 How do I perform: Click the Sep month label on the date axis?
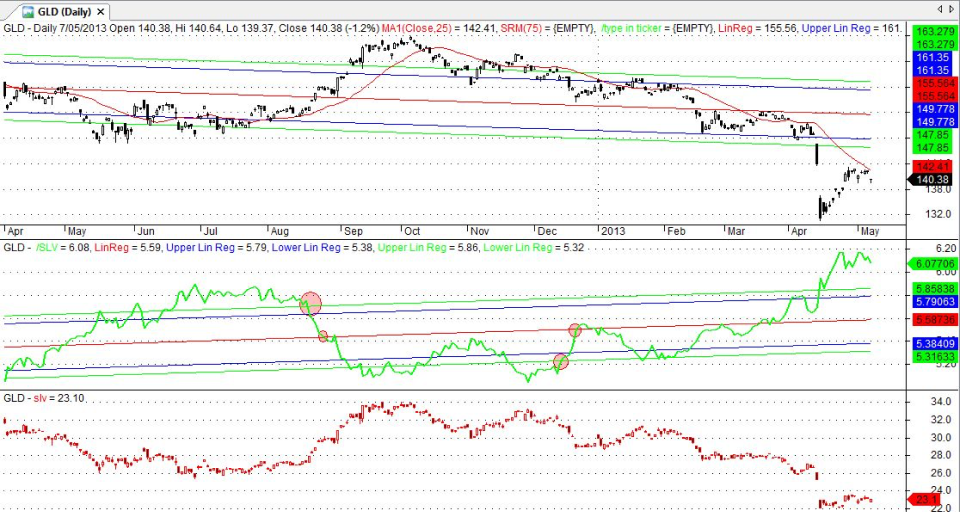[x=353, y=231]
